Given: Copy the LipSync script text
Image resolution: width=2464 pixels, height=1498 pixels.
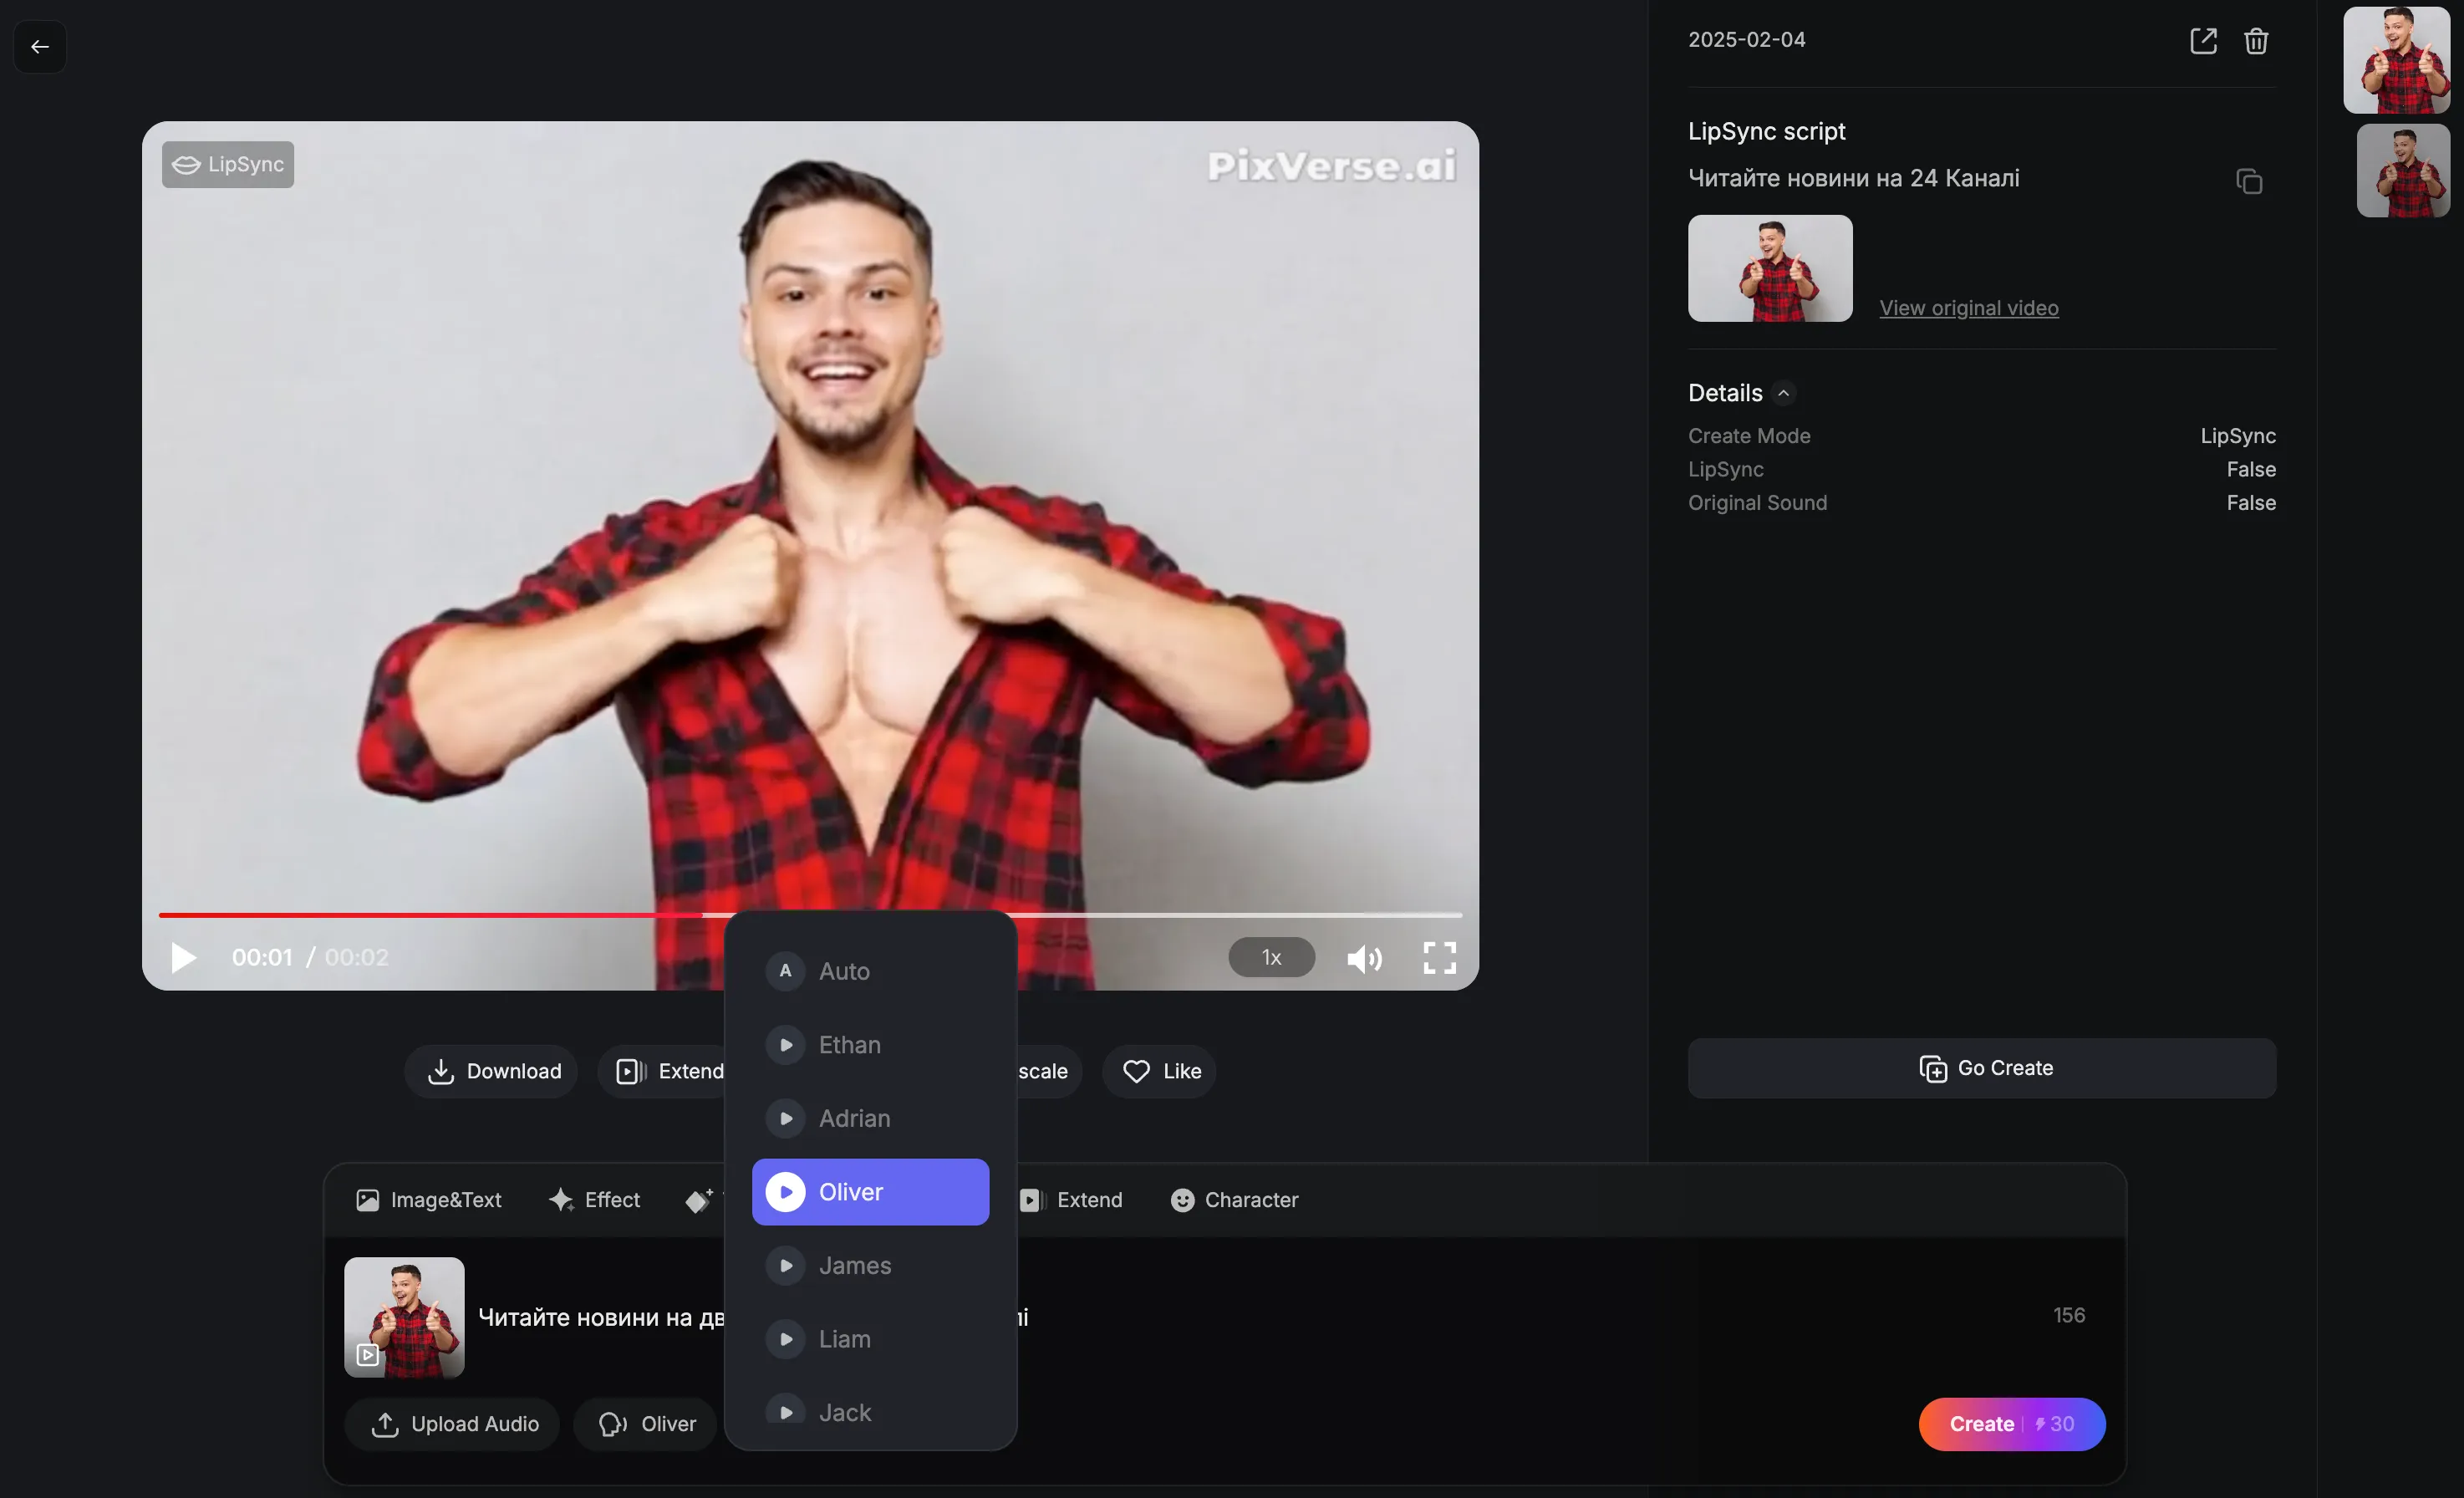Looking at the screenshot, I should [2248, 181].
